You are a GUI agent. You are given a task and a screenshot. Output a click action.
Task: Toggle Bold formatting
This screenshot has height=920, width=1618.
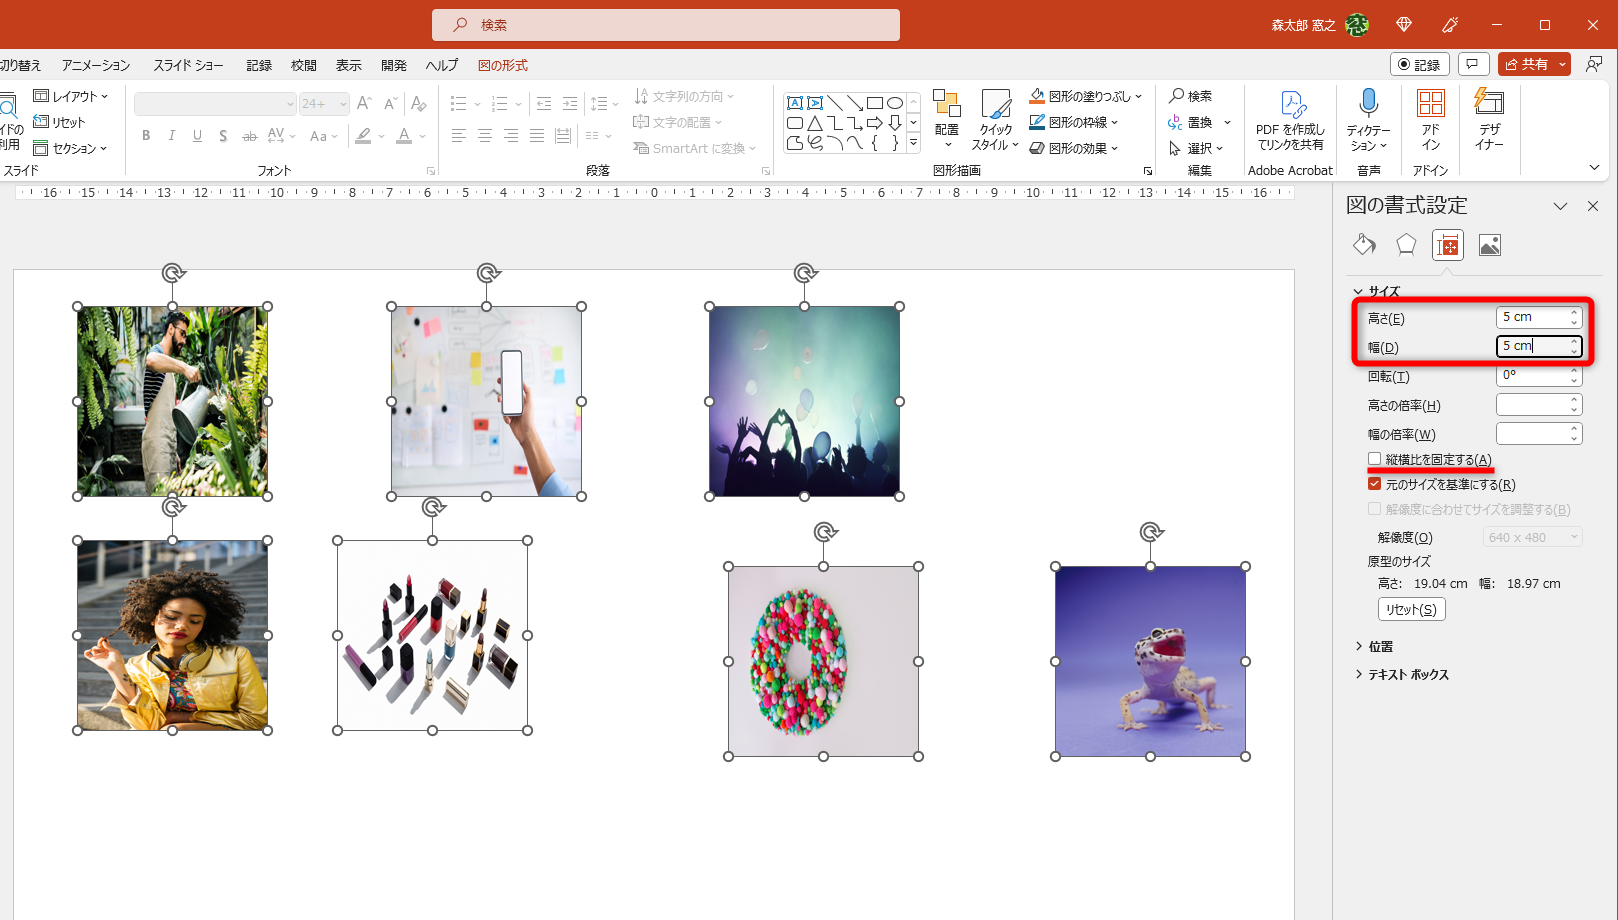click(146, 136)
